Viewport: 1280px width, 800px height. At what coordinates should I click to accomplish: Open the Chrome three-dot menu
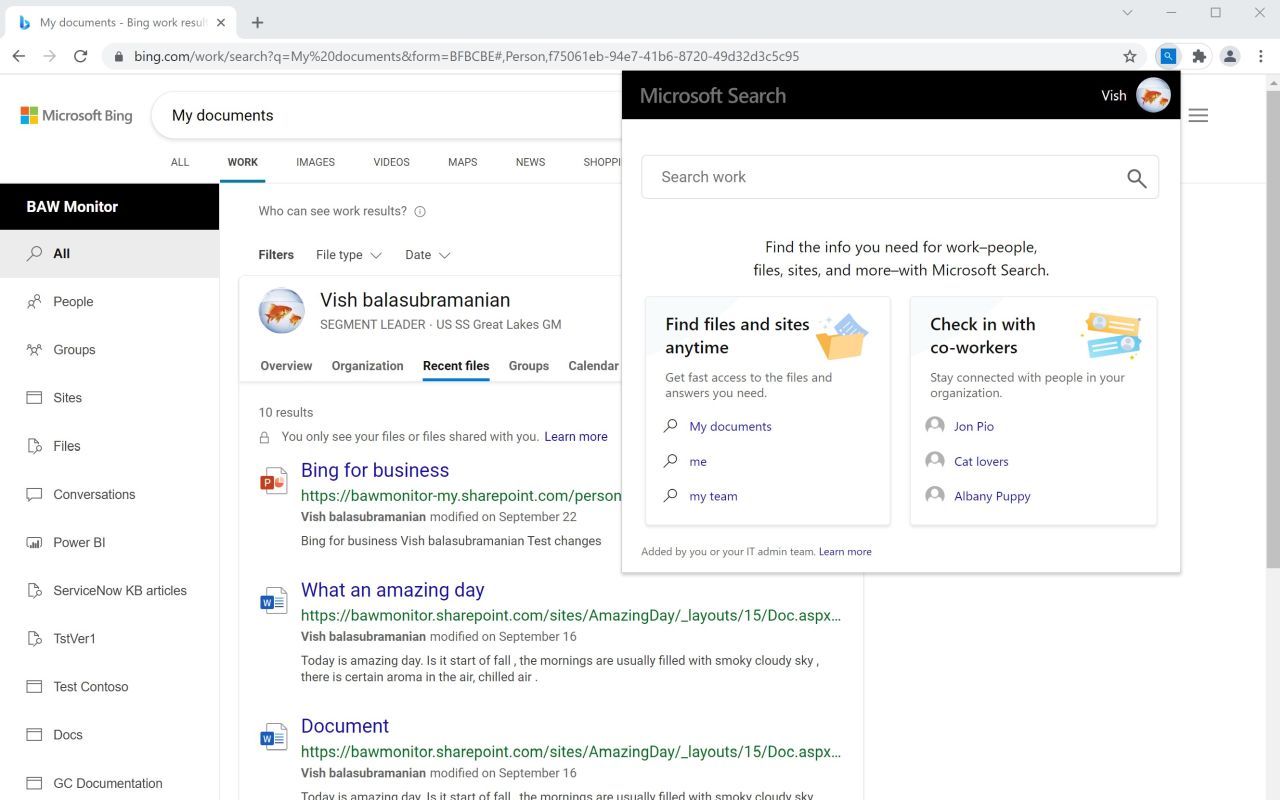point(1261,56)
